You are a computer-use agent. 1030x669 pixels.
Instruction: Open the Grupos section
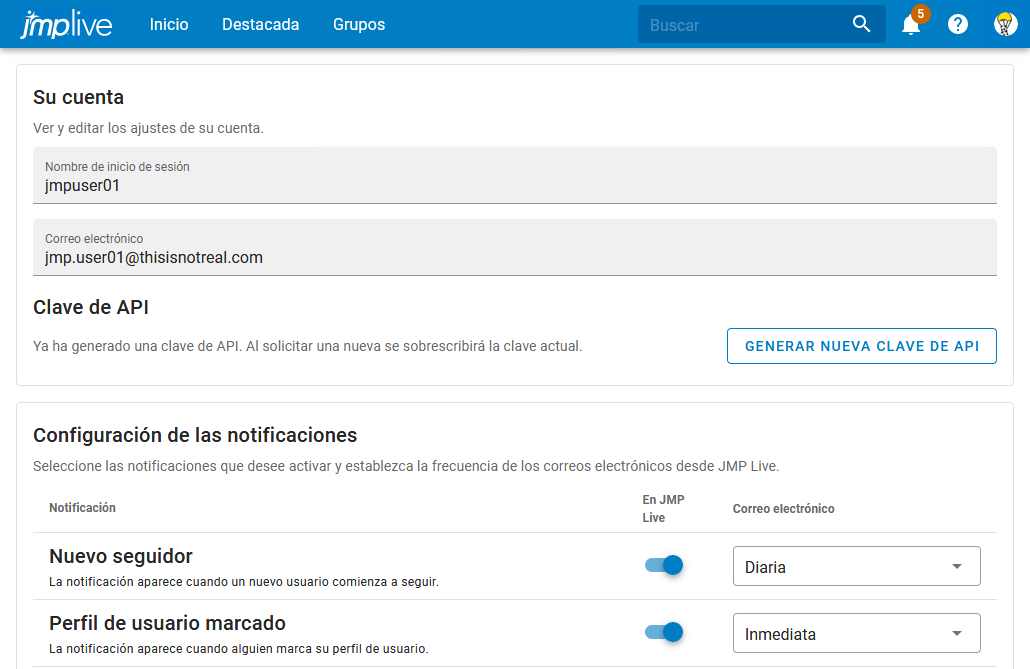(x=359, y=24)
